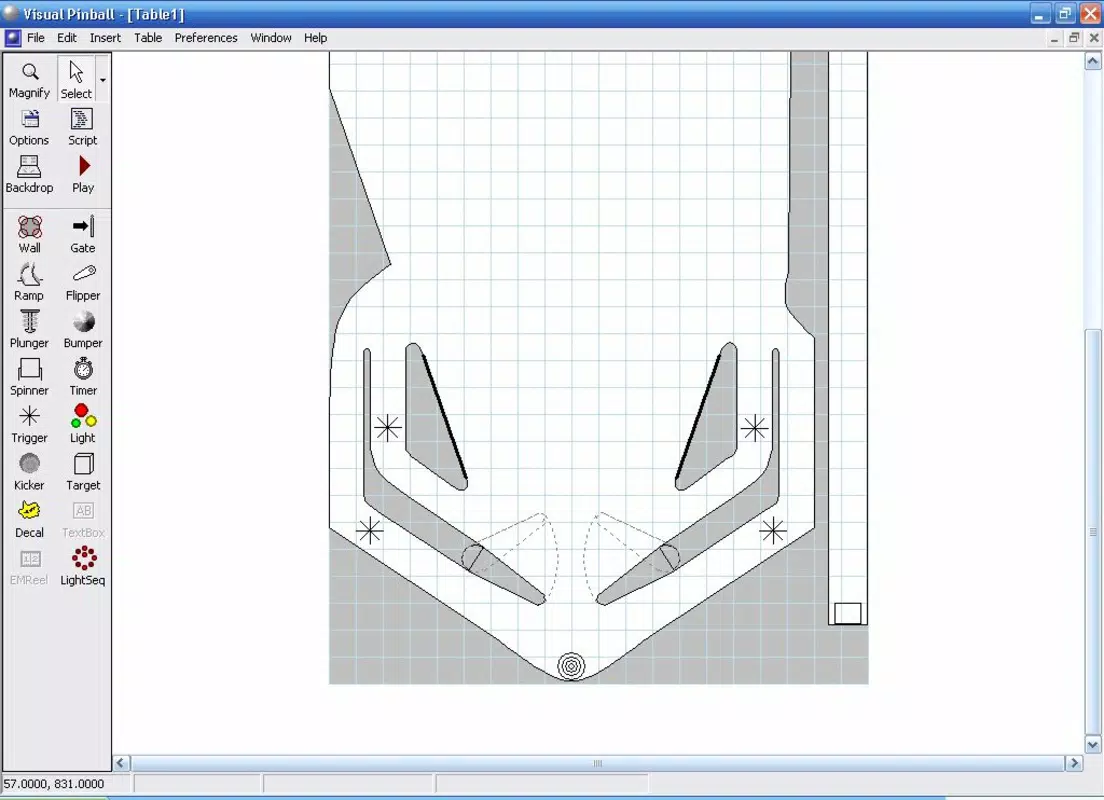The height and width of the screenshot is (800, 1104).
Task: Select the Magnify tool
Action: click(x=30, y=80)
